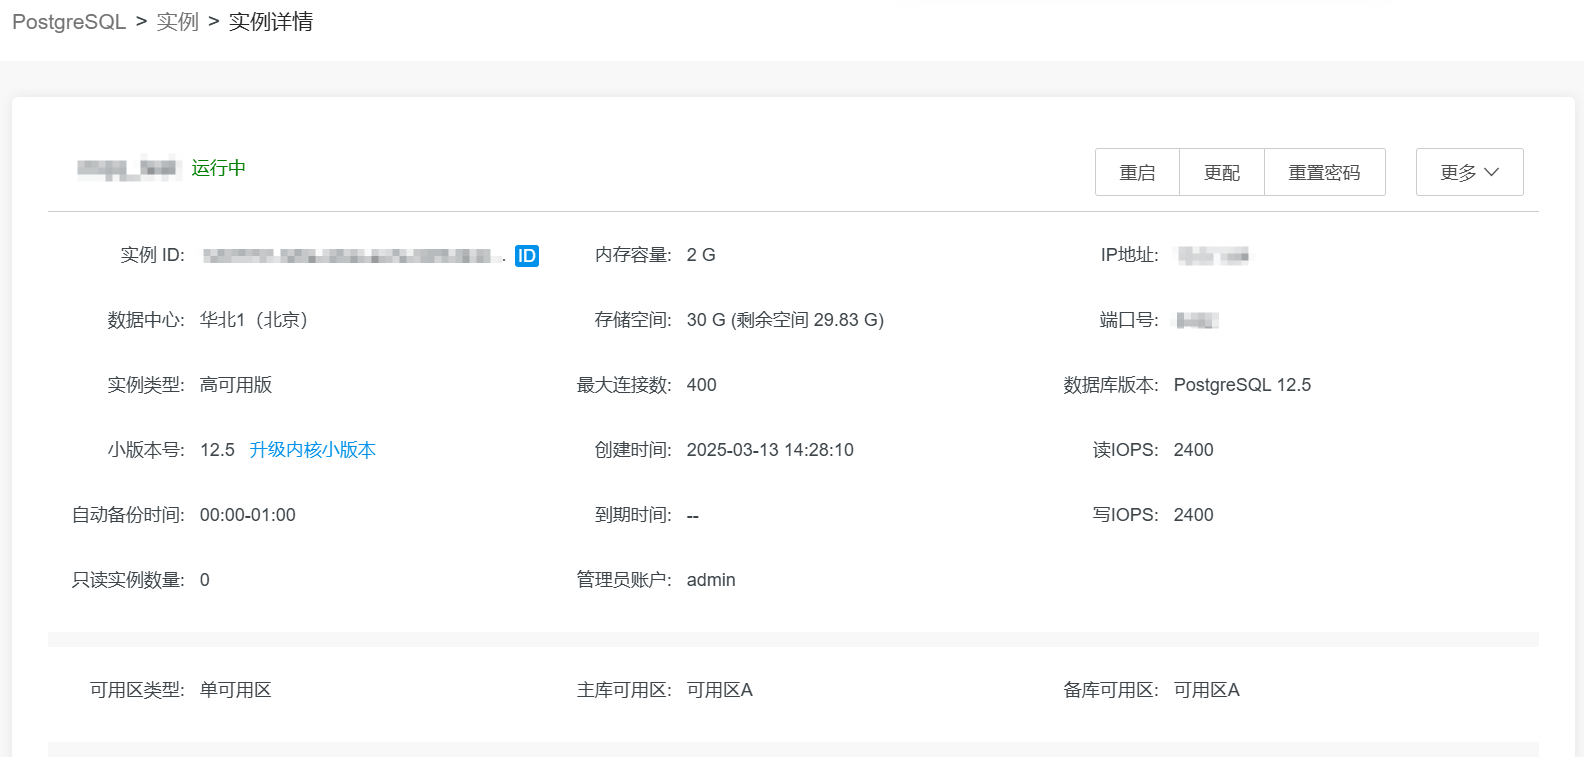Click the 创建时间 value 2025-03-13 14:28:10
Viewport: 1584px width, 757px height.
click(770, 450)
